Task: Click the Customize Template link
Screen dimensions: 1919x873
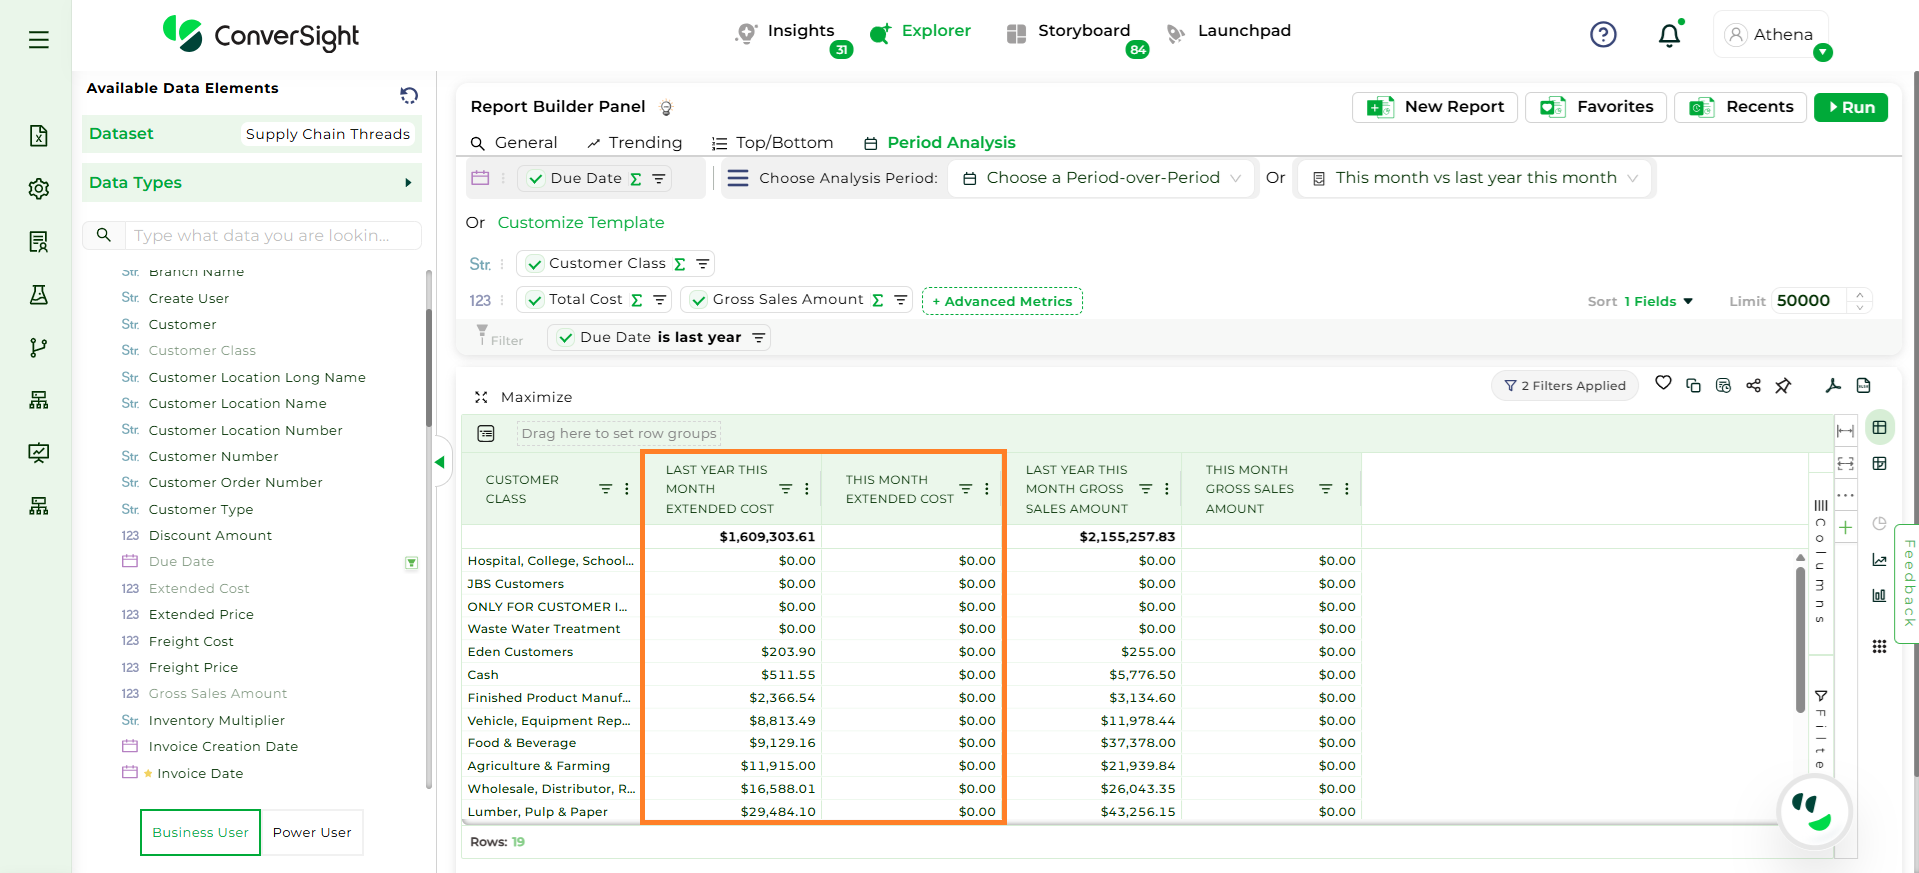Action: click(581, 223)
